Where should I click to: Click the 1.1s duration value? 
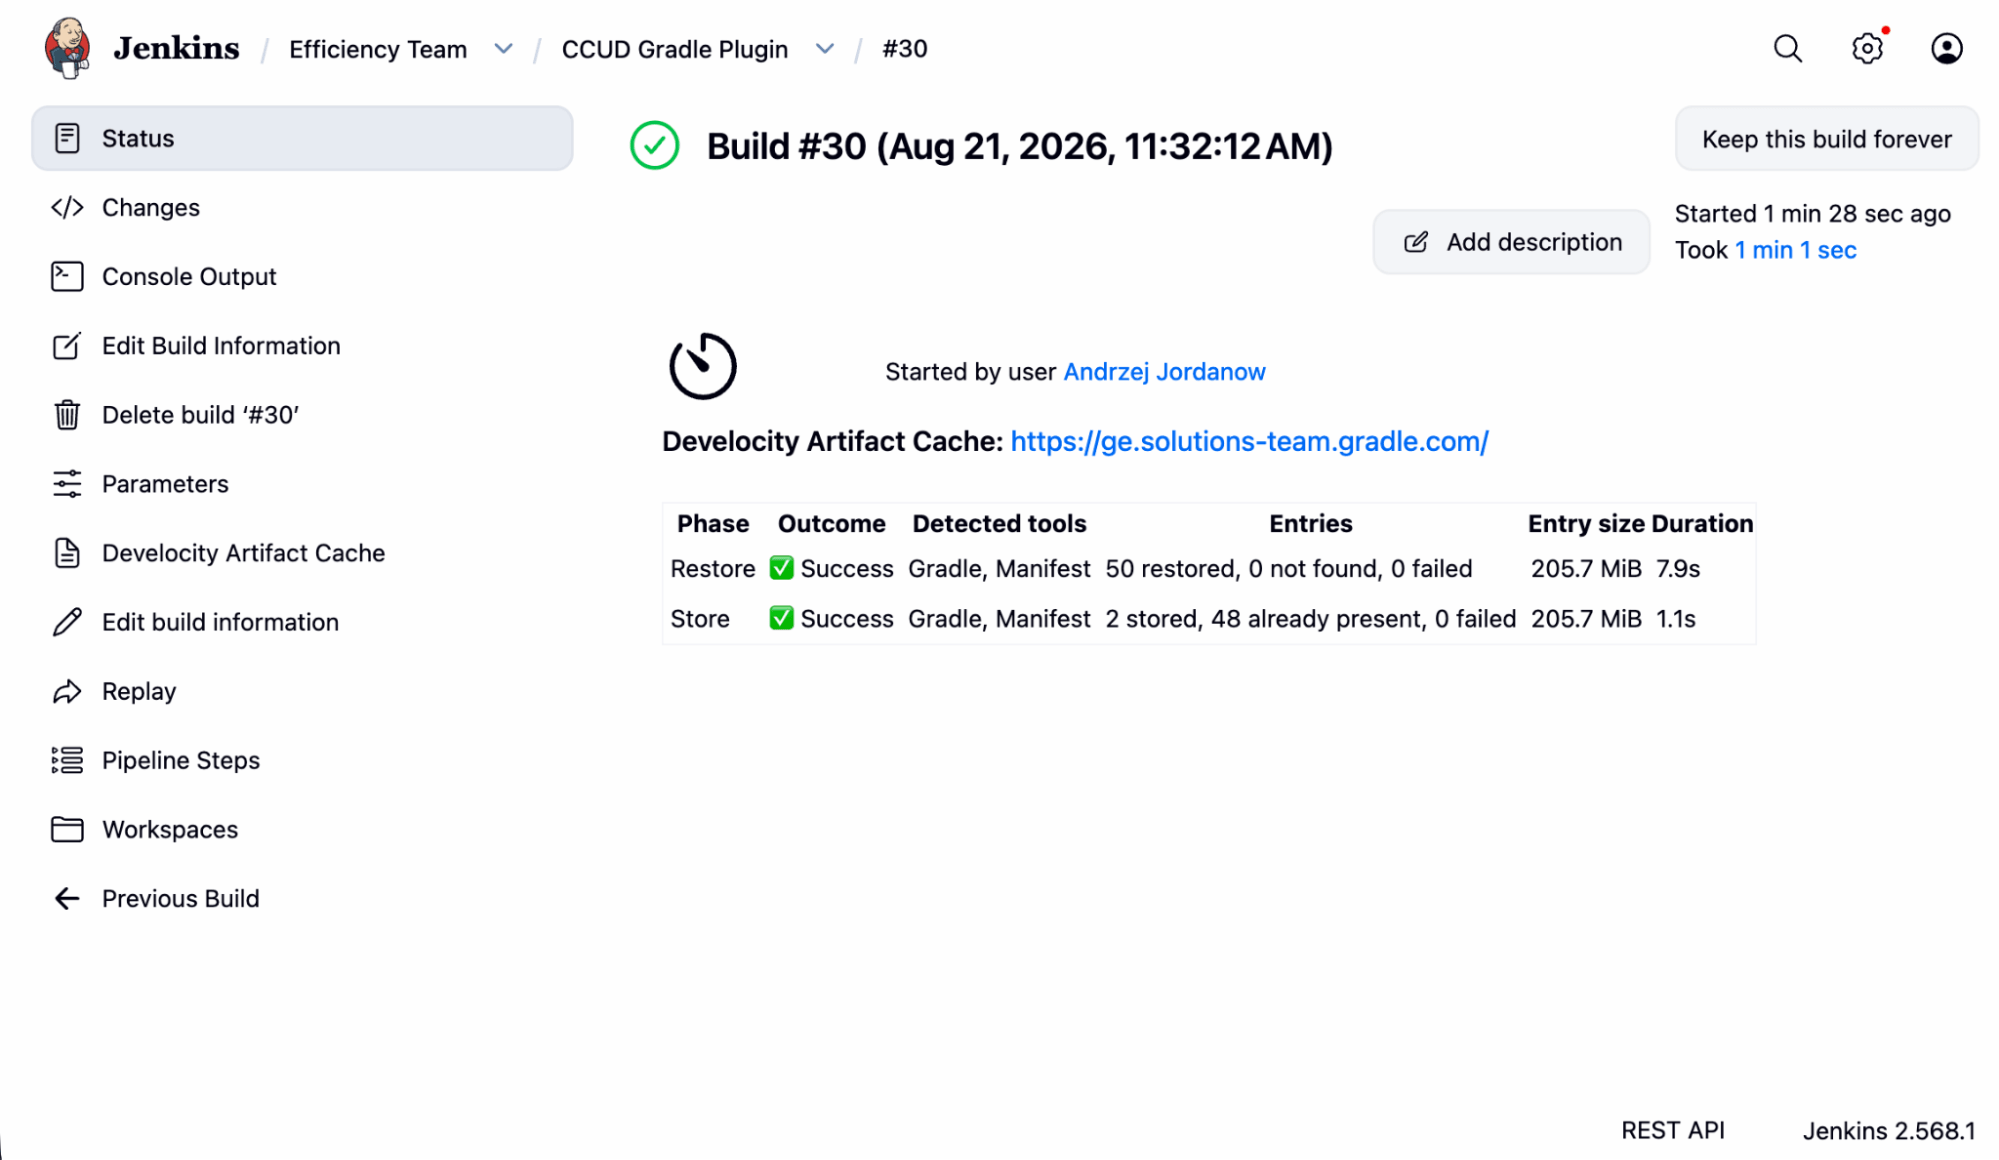1676,619
